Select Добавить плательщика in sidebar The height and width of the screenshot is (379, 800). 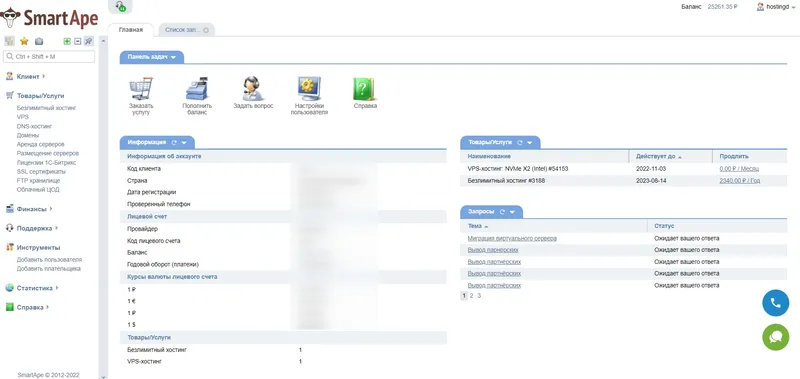point(48,269)
